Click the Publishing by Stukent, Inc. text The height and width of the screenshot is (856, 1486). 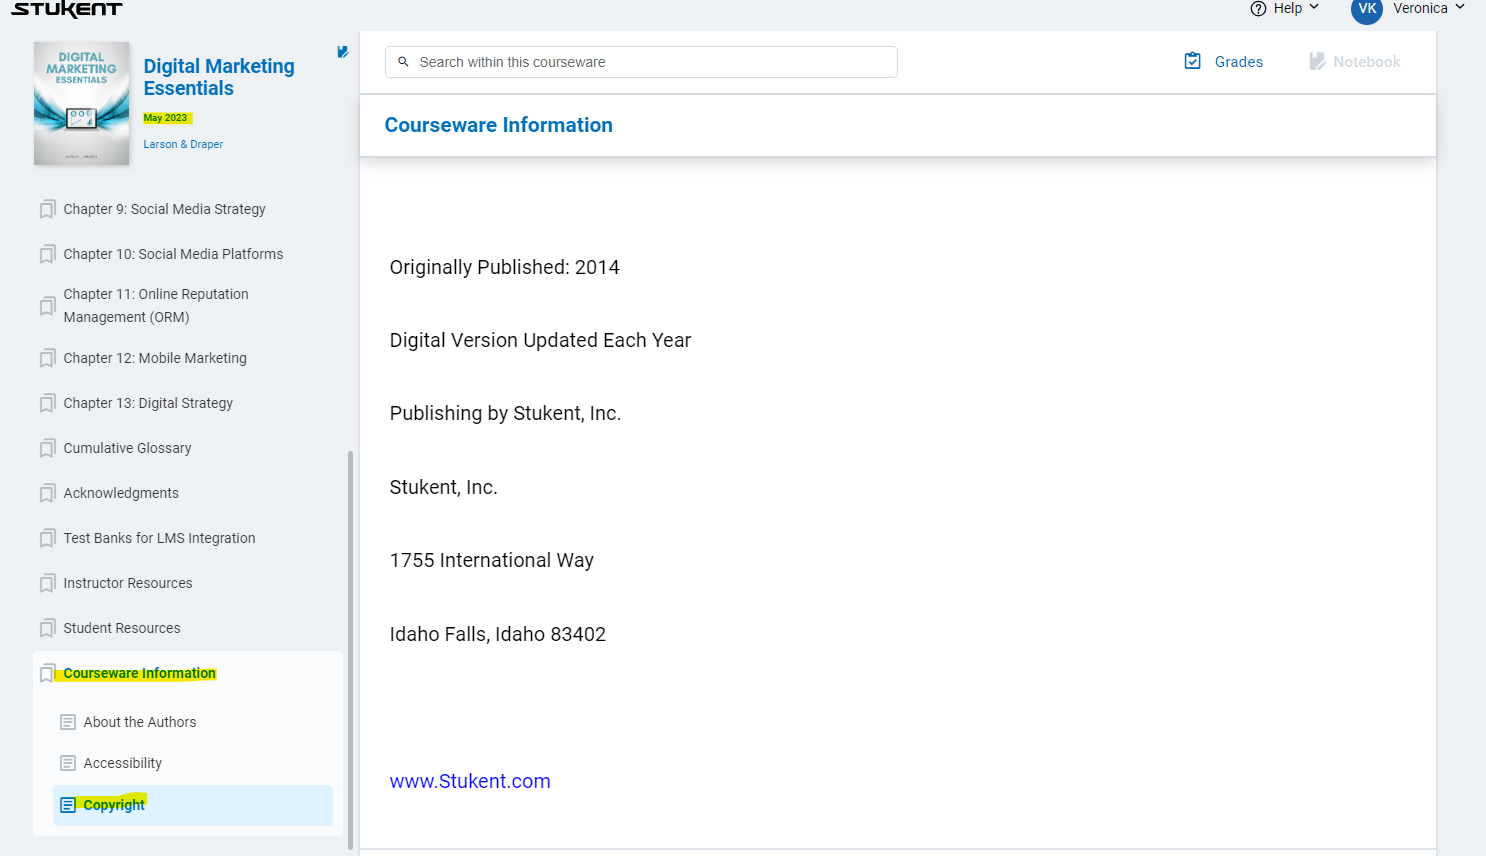[x=505, y=413]
